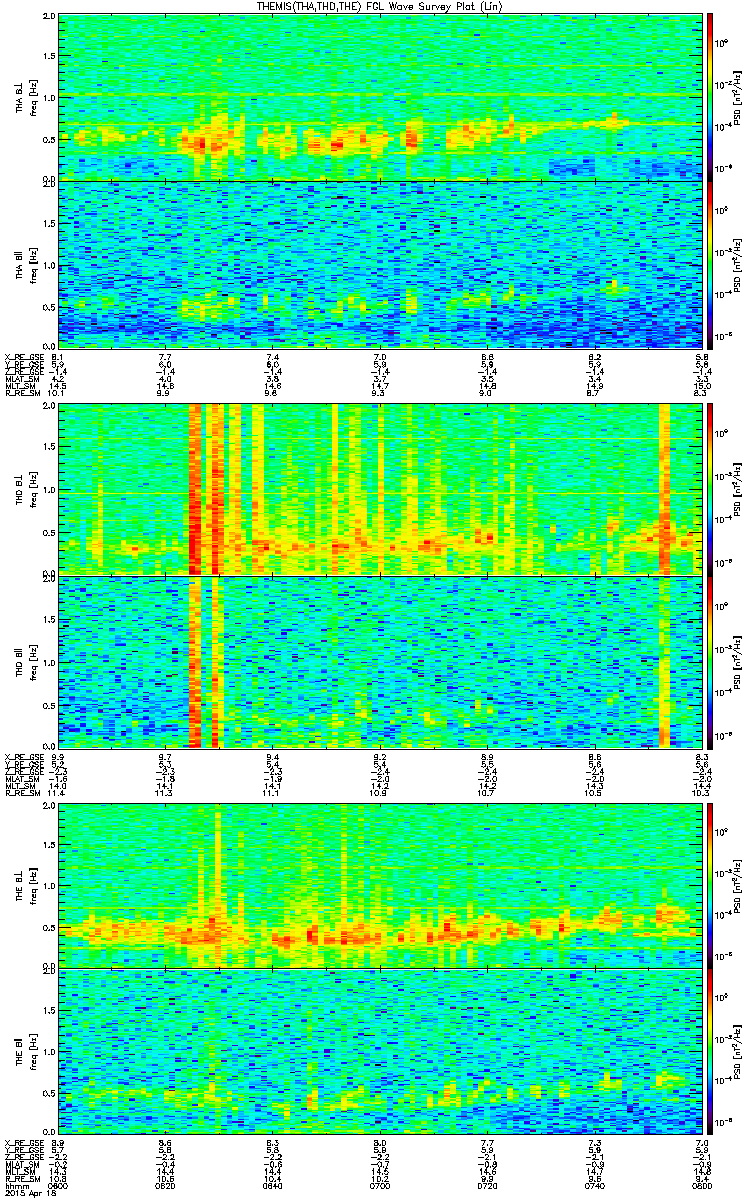
Task: Click PSD unit label of THD BII color bar
Action: [x=738, y=662]
